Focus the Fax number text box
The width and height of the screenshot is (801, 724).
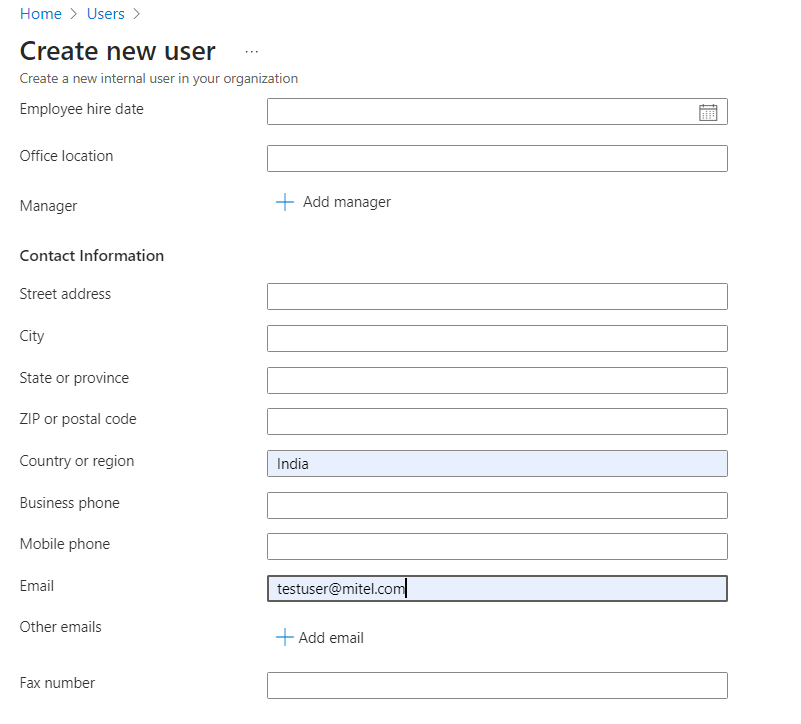497,686
